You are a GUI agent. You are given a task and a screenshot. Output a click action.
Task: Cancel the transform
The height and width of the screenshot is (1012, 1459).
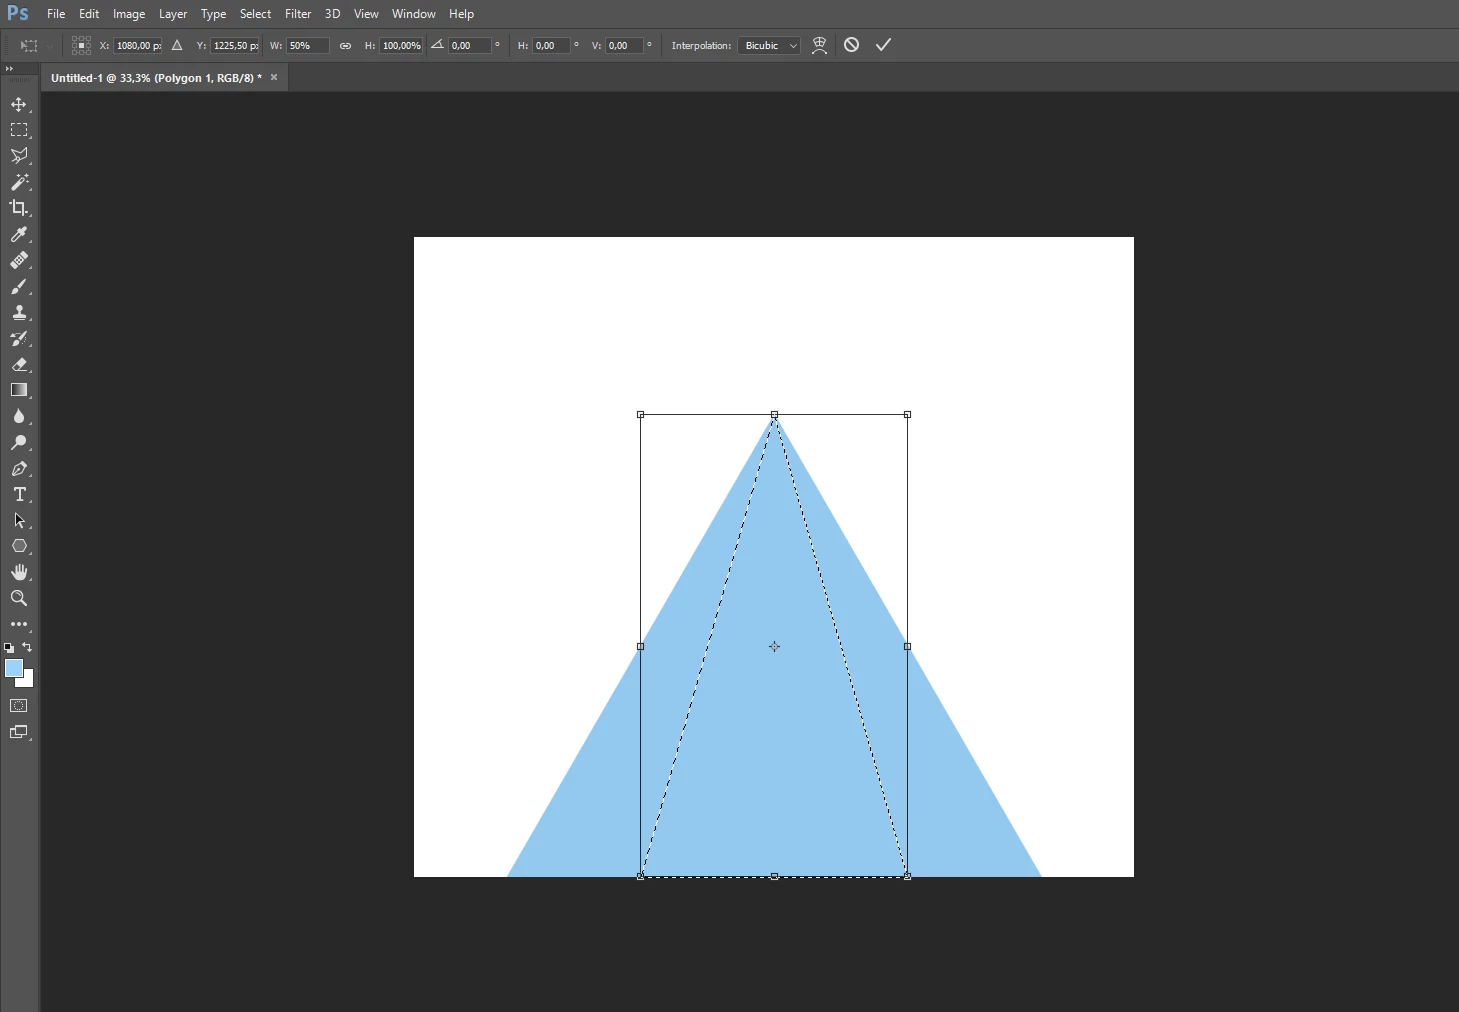[851, 45]
